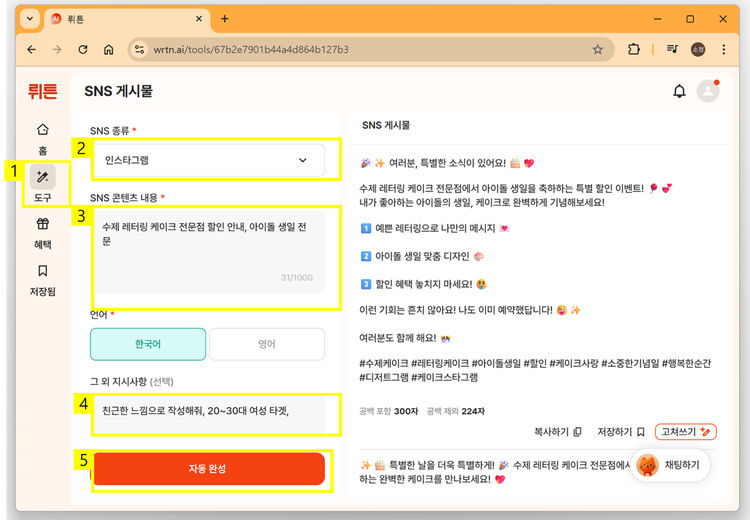750x520 pixels.
Task: Click the browser home icon
Action: click(x=109, y=49)
